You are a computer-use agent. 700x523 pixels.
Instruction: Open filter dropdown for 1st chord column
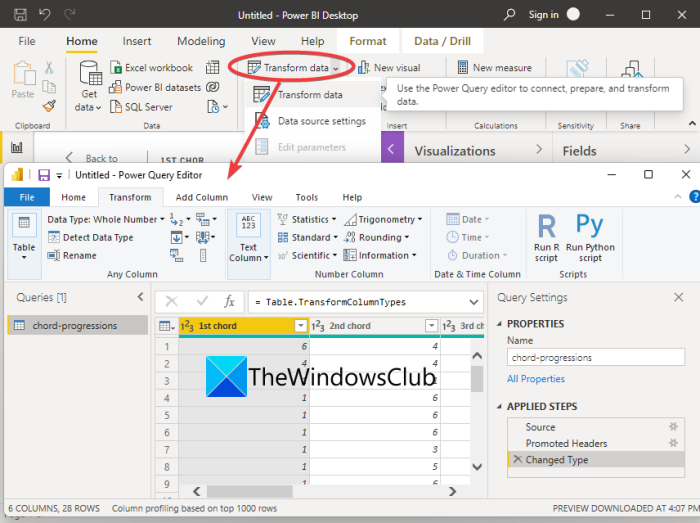[x=301, y=326]
